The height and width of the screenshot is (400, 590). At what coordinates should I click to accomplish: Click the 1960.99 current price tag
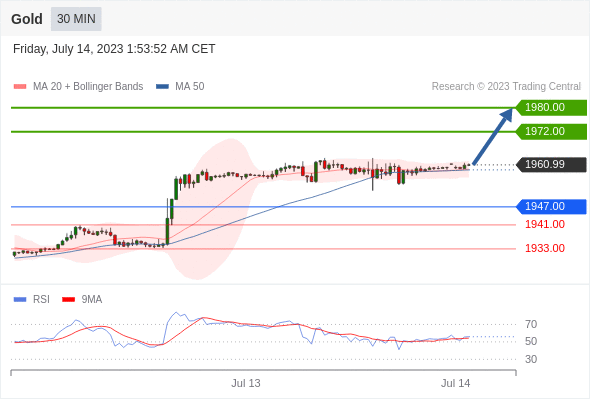point(551,164)
